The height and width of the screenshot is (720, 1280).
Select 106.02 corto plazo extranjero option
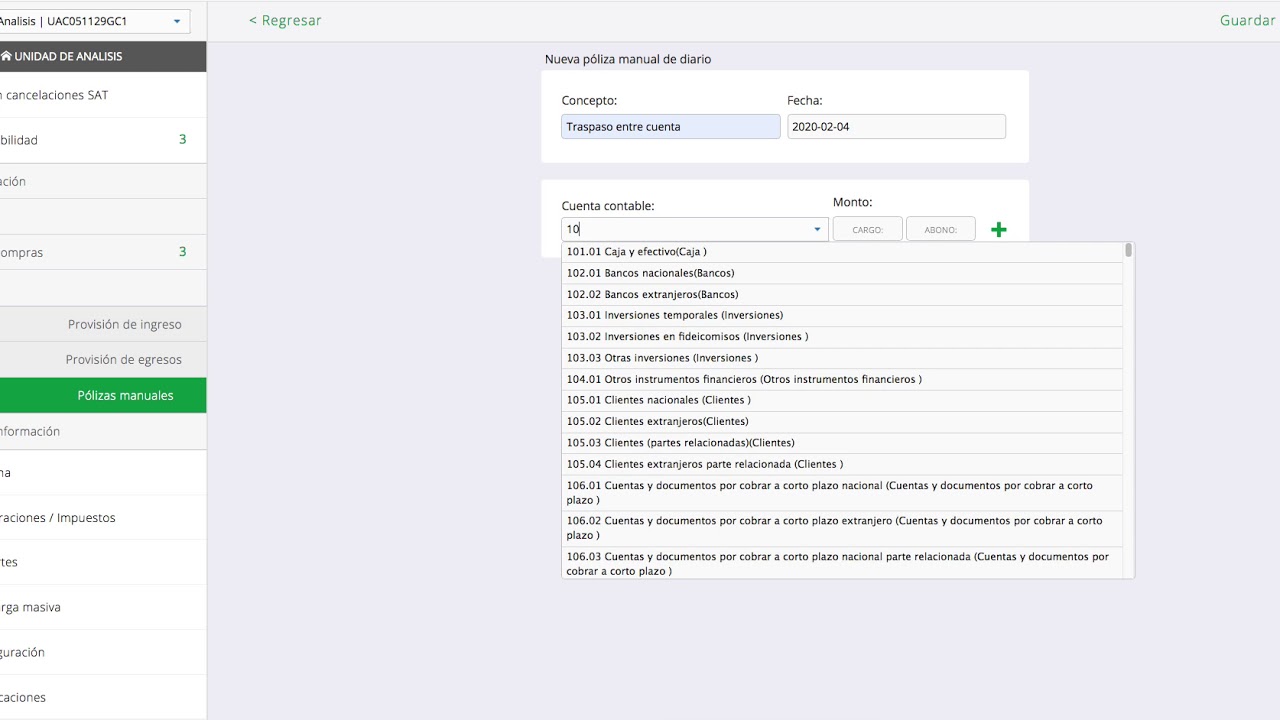click(x=842, y=528)
